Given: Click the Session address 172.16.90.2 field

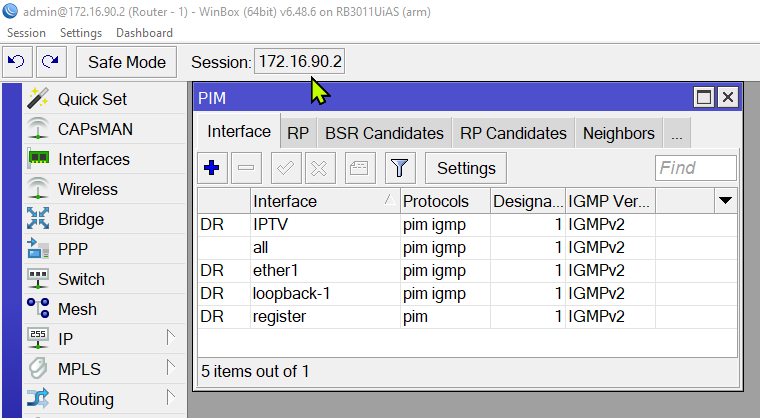Looking at the screenshot, I should point(300,61).
